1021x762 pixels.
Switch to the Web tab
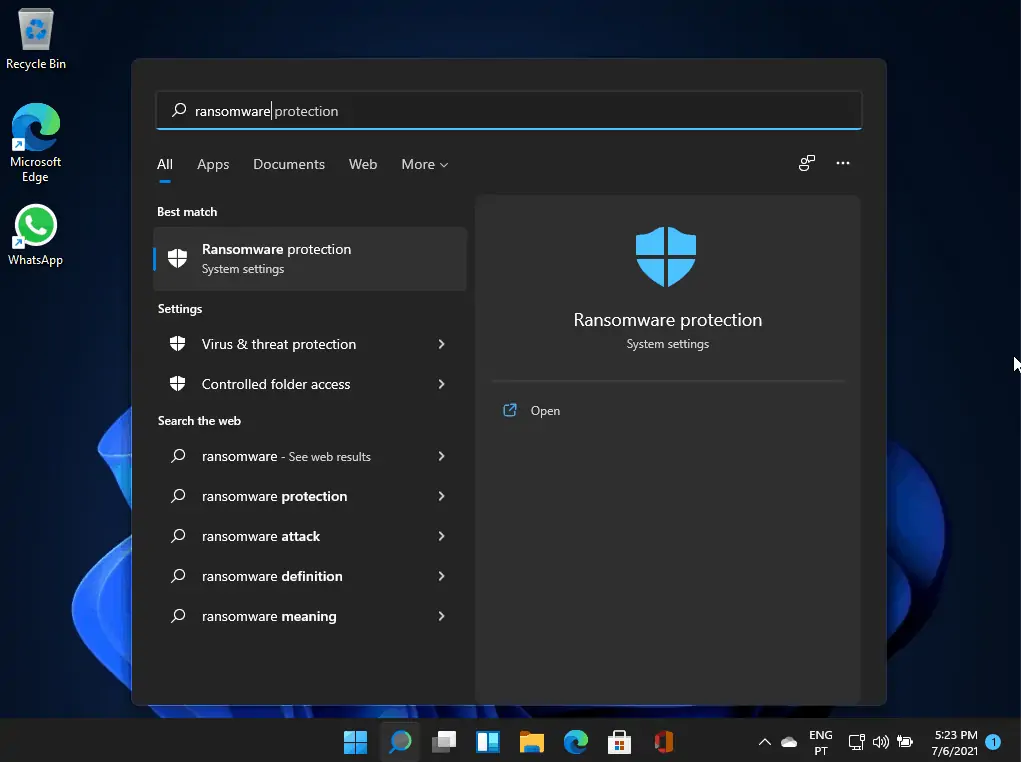(363, 164)
